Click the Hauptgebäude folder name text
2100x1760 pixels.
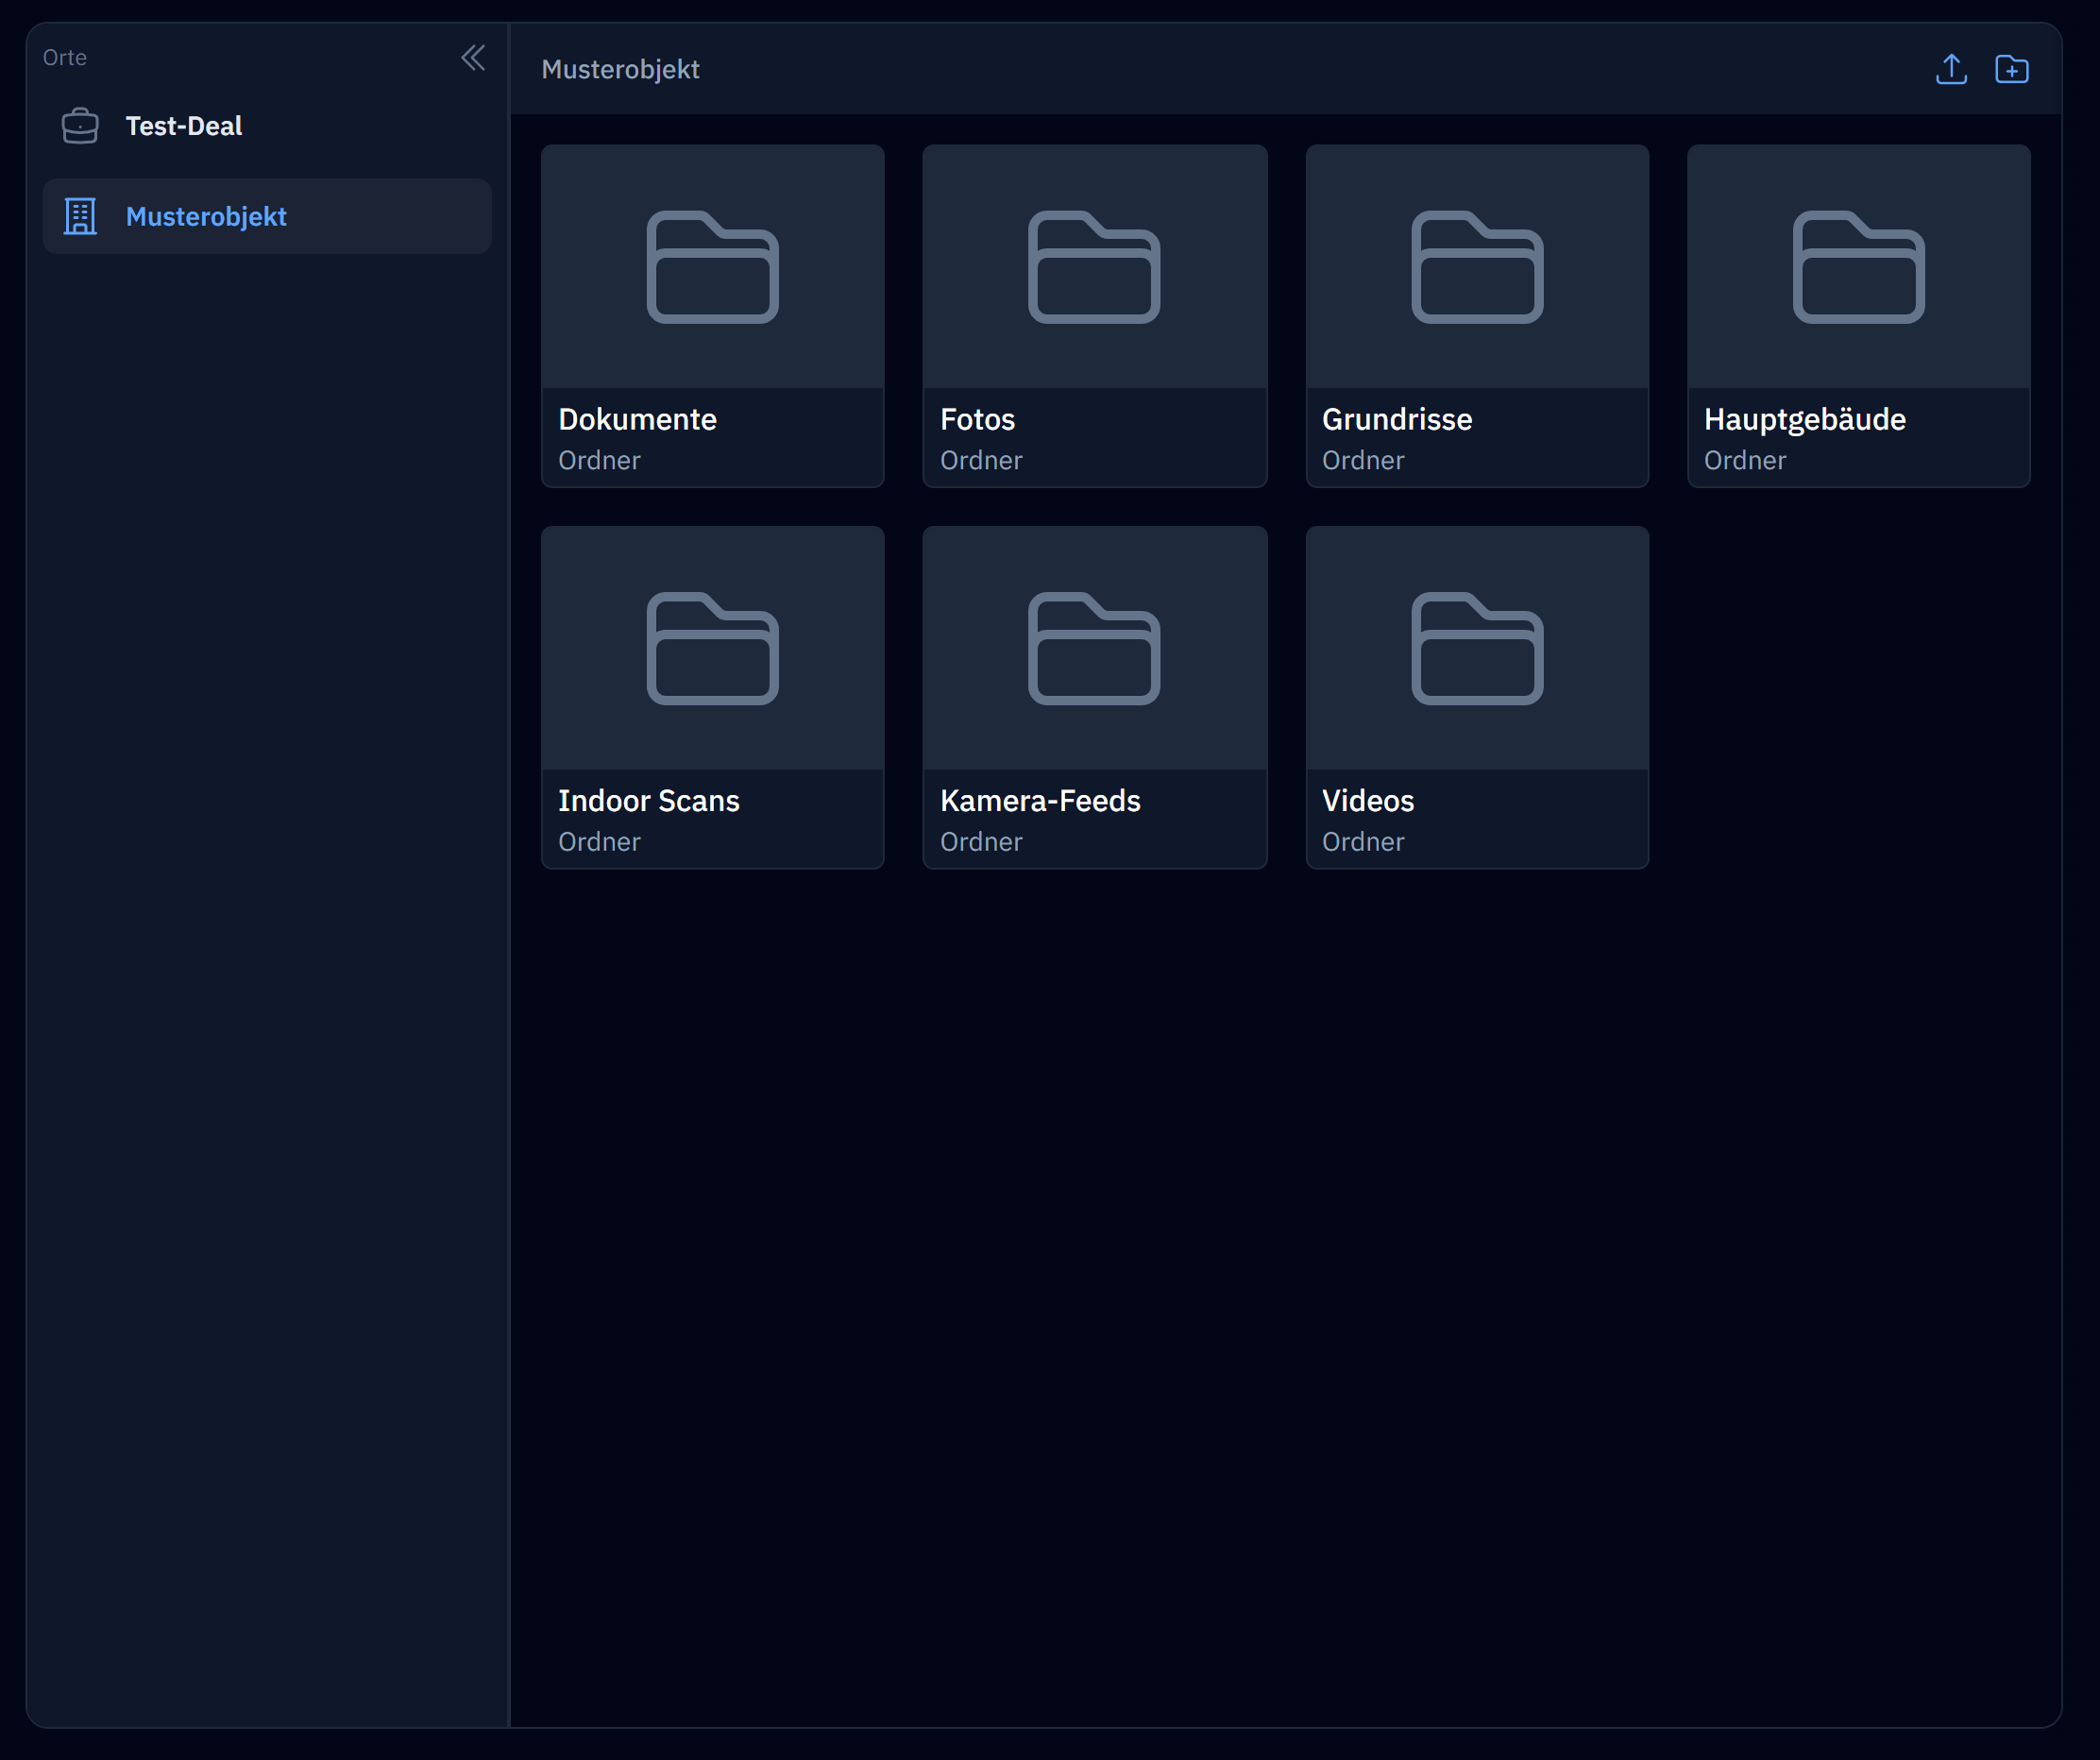[x=1804, y=419]
